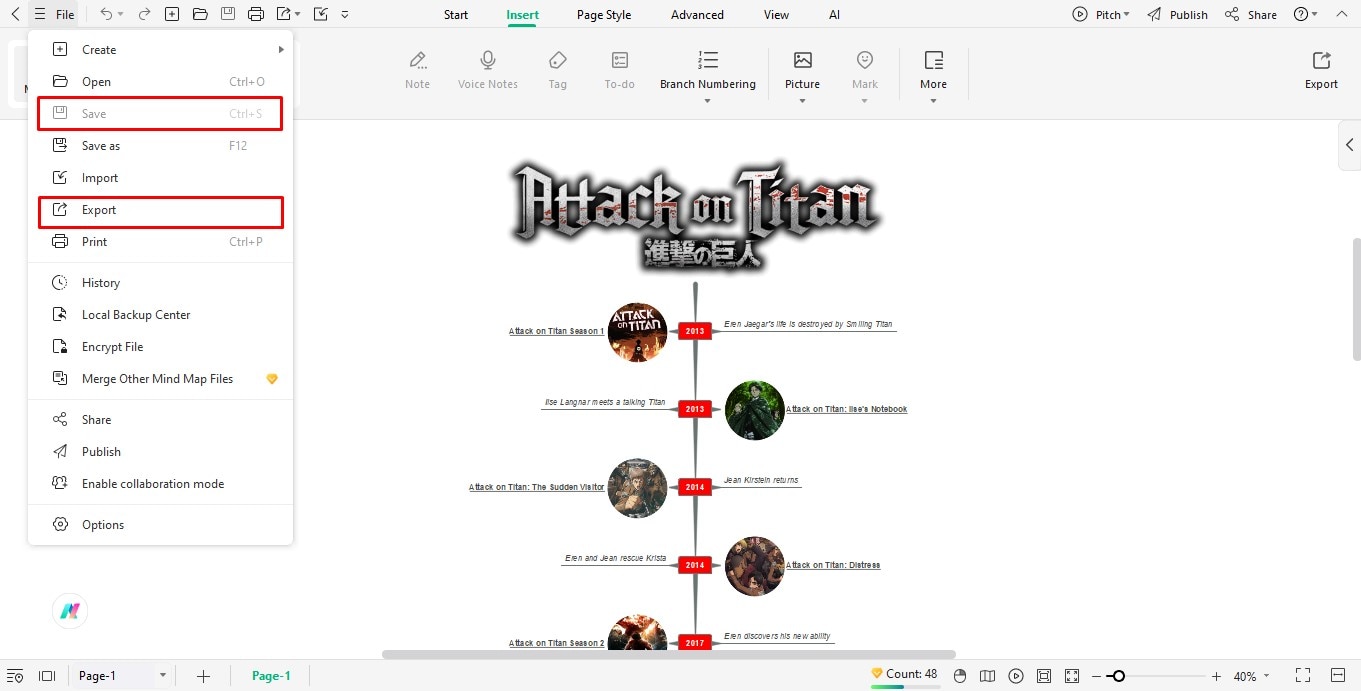1361x691 pixels.
Task: Click the To-do tool in the ribbon
Action: tap(620, 70)
